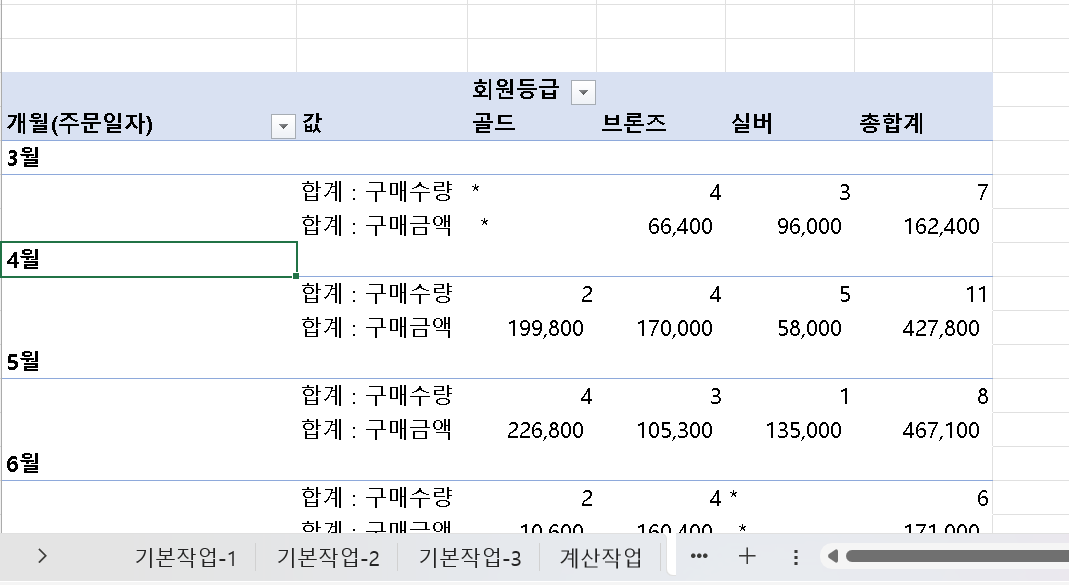Image resolution: width=1069 pixels, height=585 pixels.
Task: Open the 기본작업-3 sheet tab
Action: (470, 558)
